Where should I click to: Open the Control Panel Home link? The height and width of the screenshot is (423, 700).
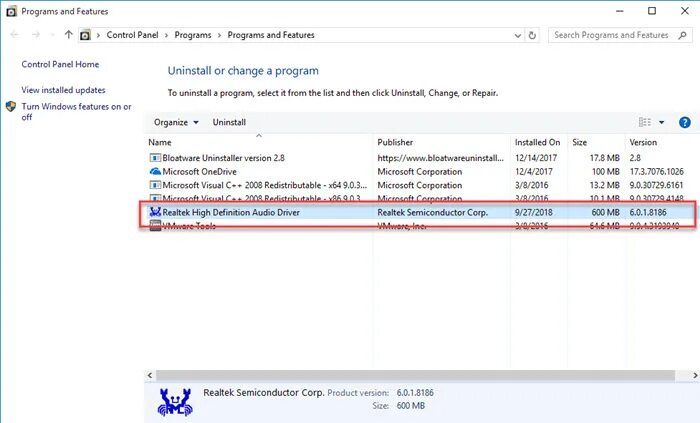pos(60,64)
